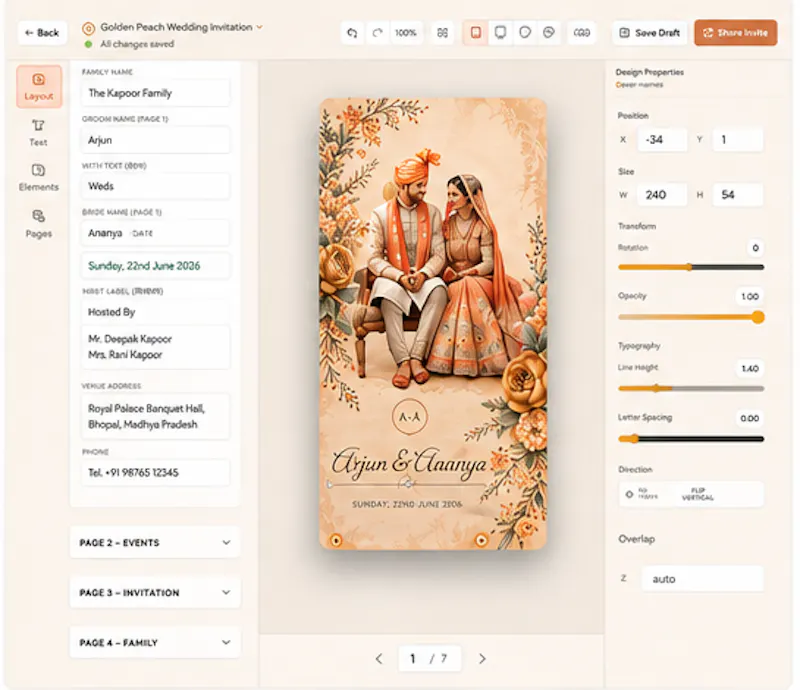Click the slider handle under the card names text
This screenshot has width=800, height=690.
click(407, 483)
